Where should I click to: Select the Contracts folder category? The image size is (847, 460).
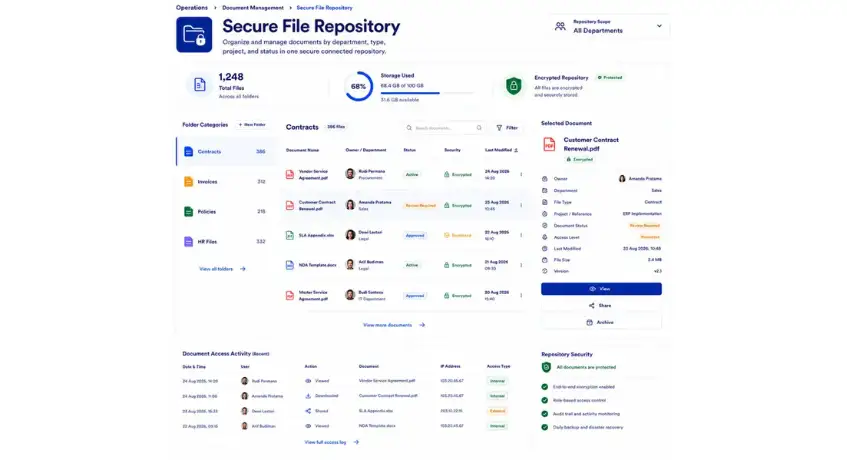tap(226, 152)
